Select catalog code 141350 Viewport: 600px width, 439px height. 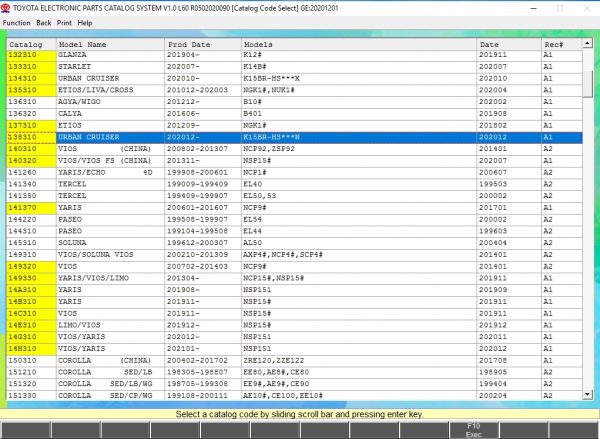pos(31,196)
